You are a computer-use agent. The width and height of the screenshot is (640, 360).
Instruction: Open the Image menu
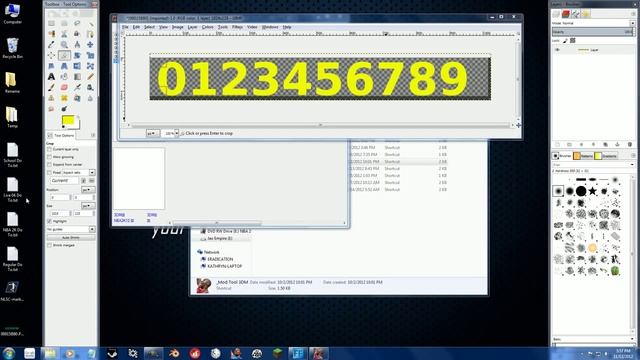click(178, 27)
